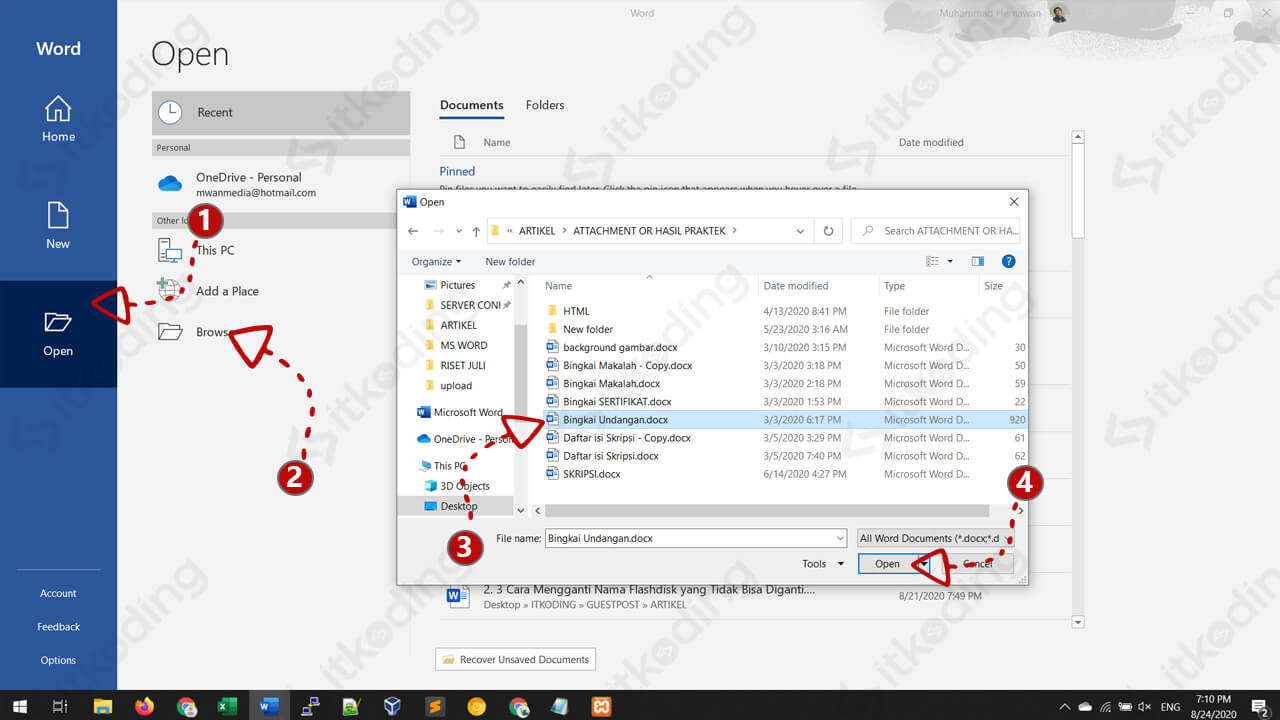Screen dimensions: 1280x720
Task: Click Open button in dialog
Action: pyautogui.click(x=887, y=564)
